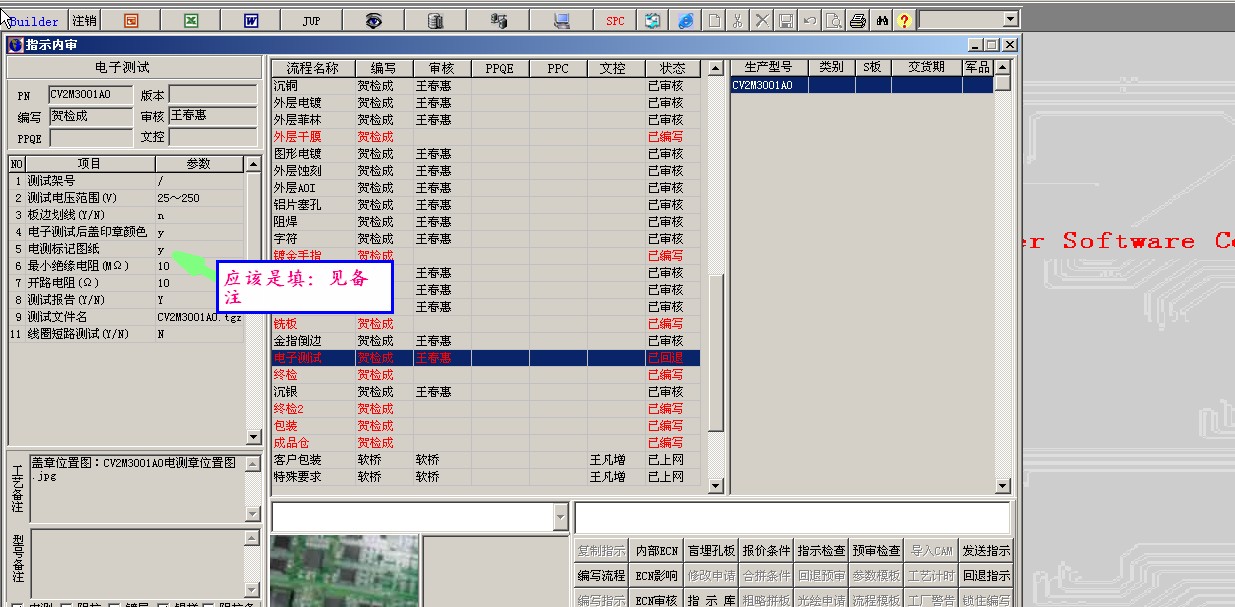Screen dimensions: 1235x607
Task: Open the SPC toolbar button
Action: (x=615, y=20)
